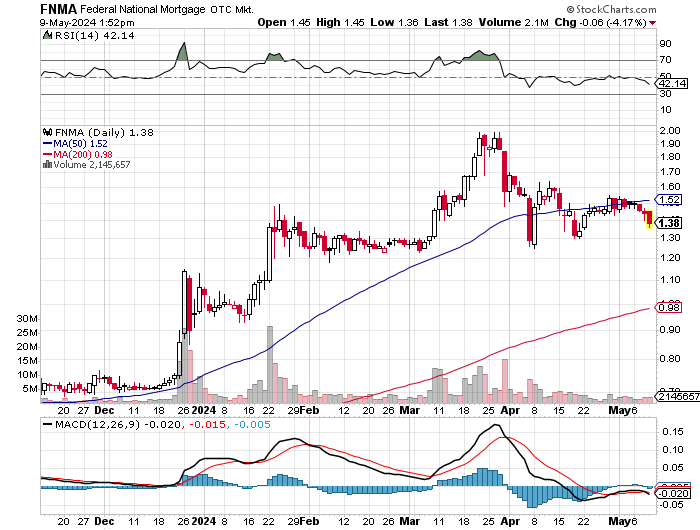This screenshot has height=530, width=700.
Task: Click the blue MACD histogram value -0.005
Action: 252,424
